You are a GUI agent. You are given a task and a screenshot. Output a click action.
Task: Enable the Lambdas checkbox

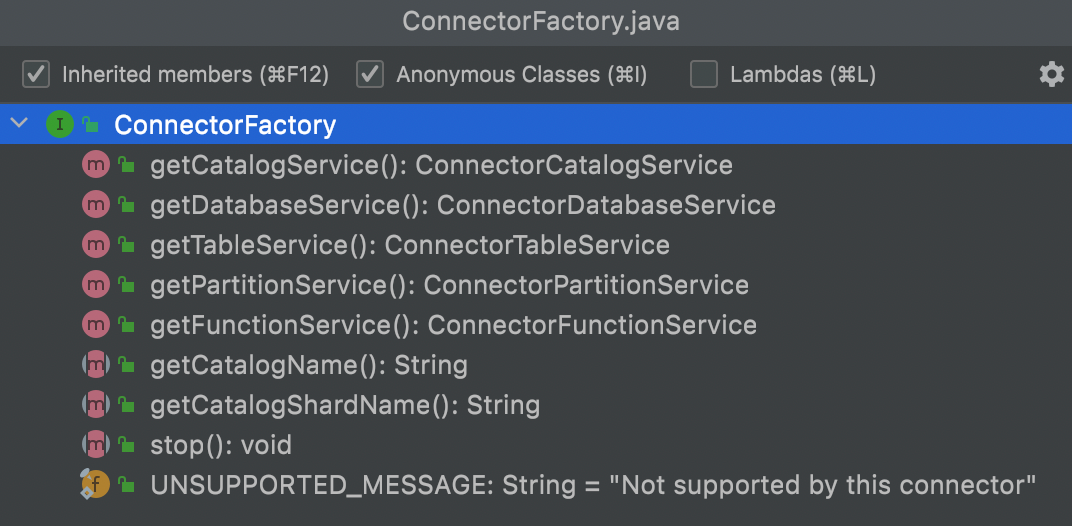point(704,74)
